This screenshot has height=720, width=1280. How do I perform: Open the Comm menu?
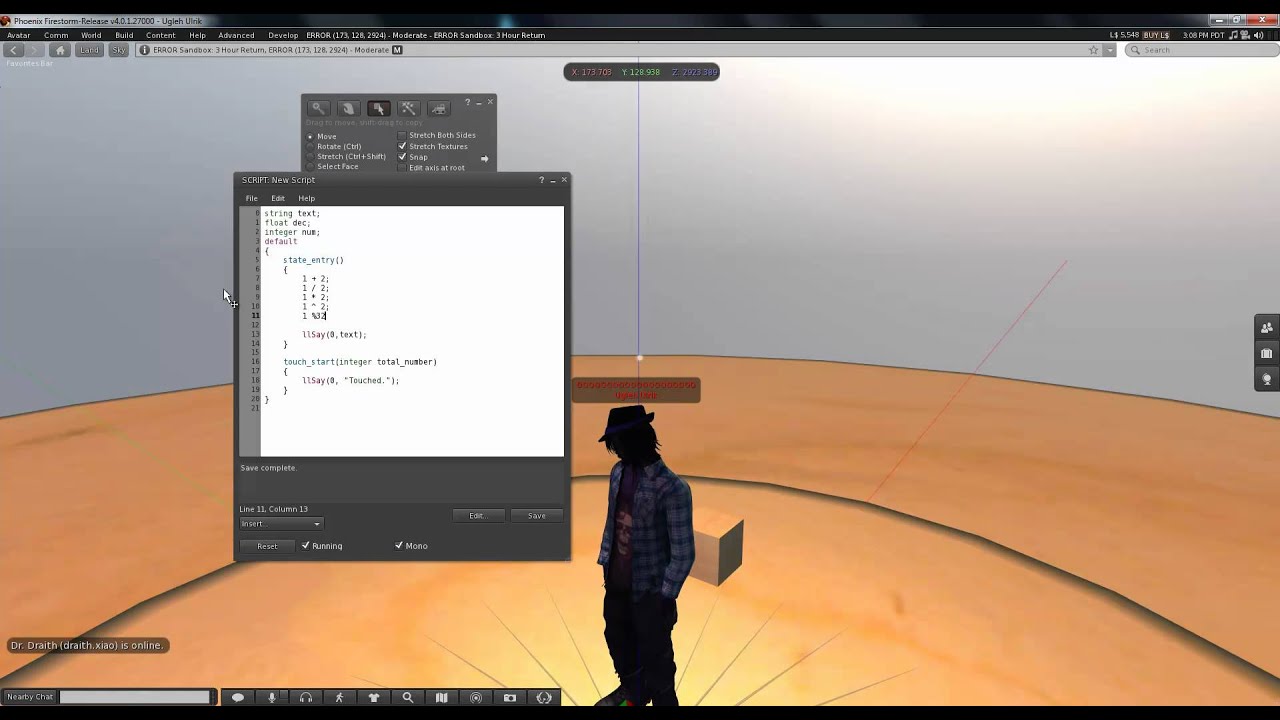click(x=56, y=35)
